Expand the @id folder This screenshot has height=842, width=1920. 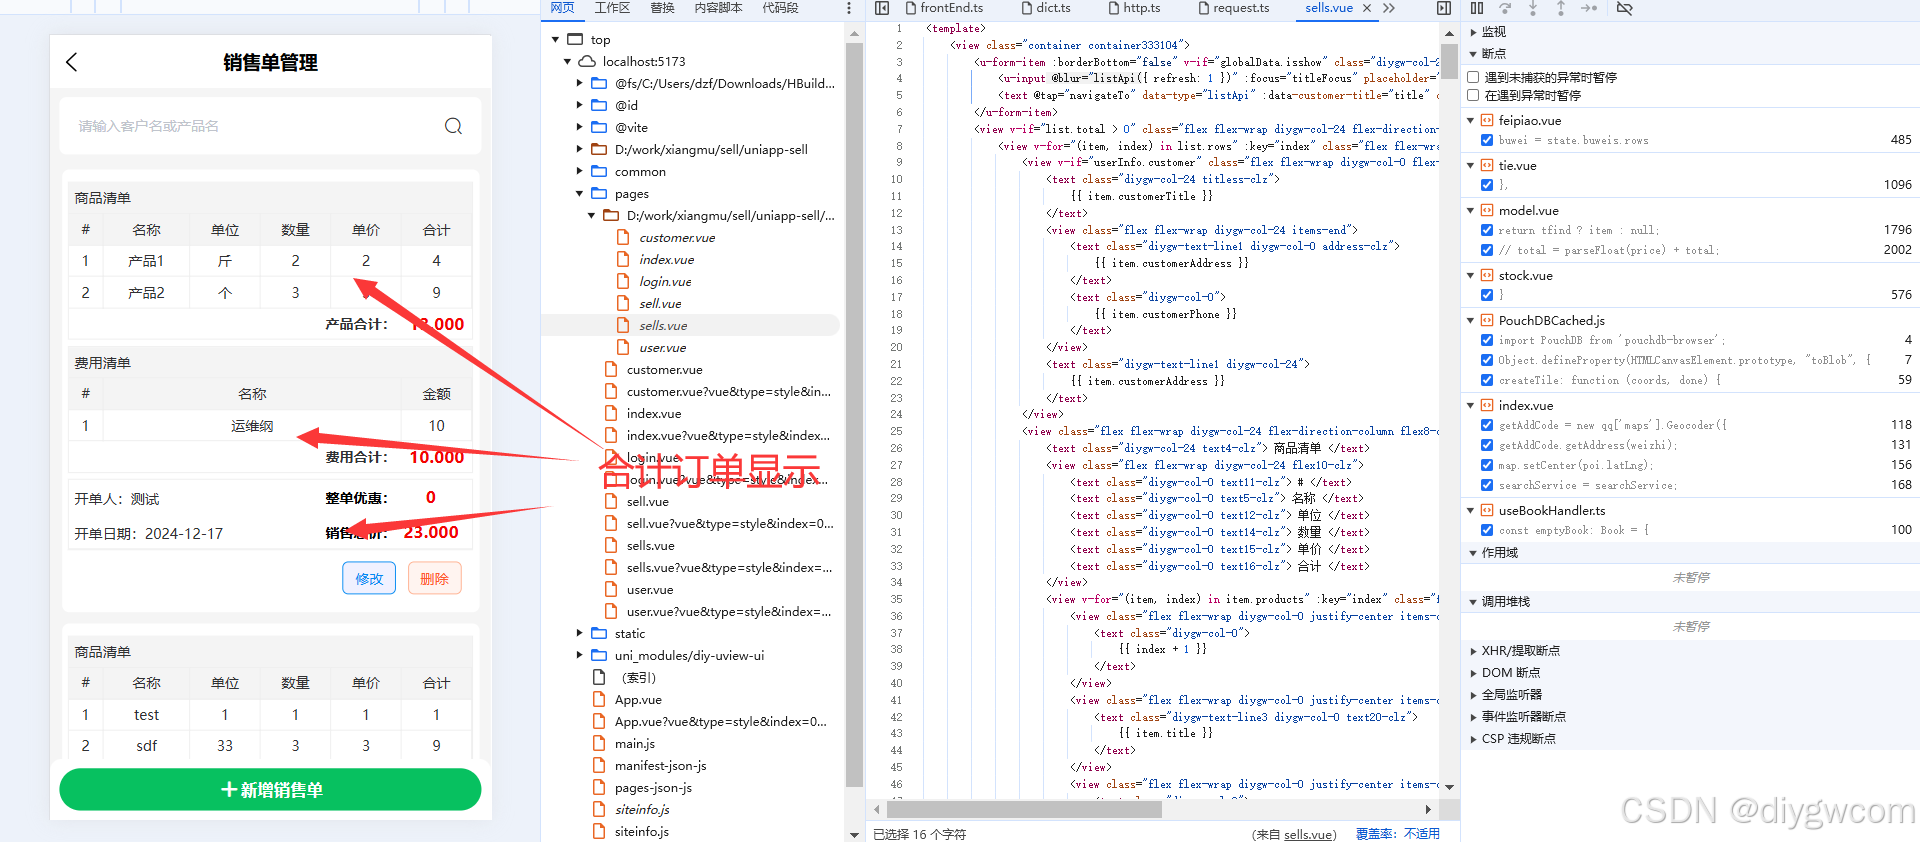(580, 105)
